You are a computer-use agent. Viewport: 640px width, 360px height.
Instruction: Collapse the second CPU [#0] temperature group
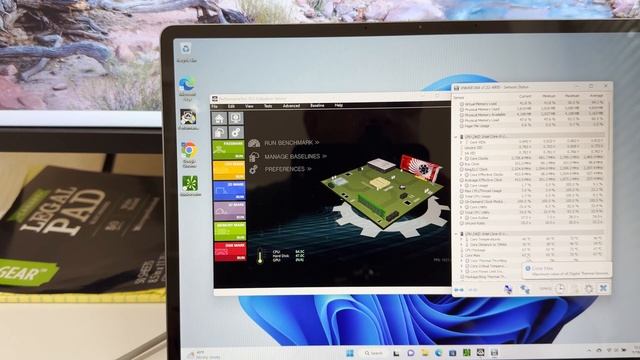(x=457, y=234)
